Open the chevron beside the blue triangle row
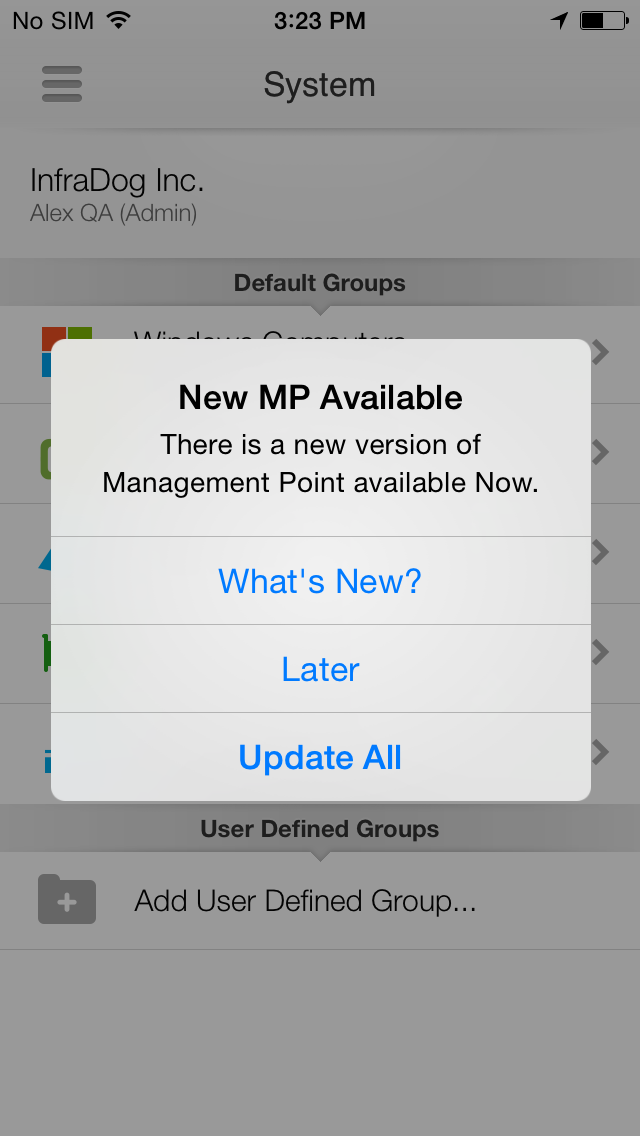Screen dimensions: 640x1136 (x=601, y=552)
